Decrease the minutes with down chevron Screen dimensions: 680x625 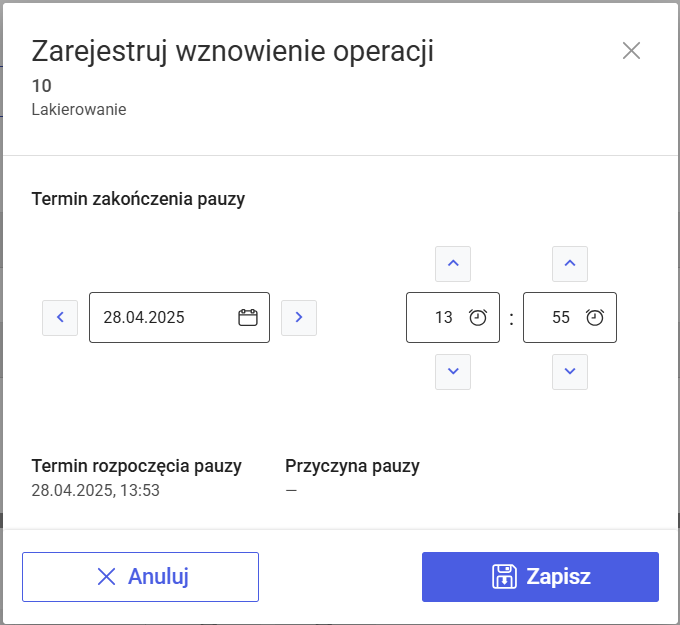pos(570,372)
